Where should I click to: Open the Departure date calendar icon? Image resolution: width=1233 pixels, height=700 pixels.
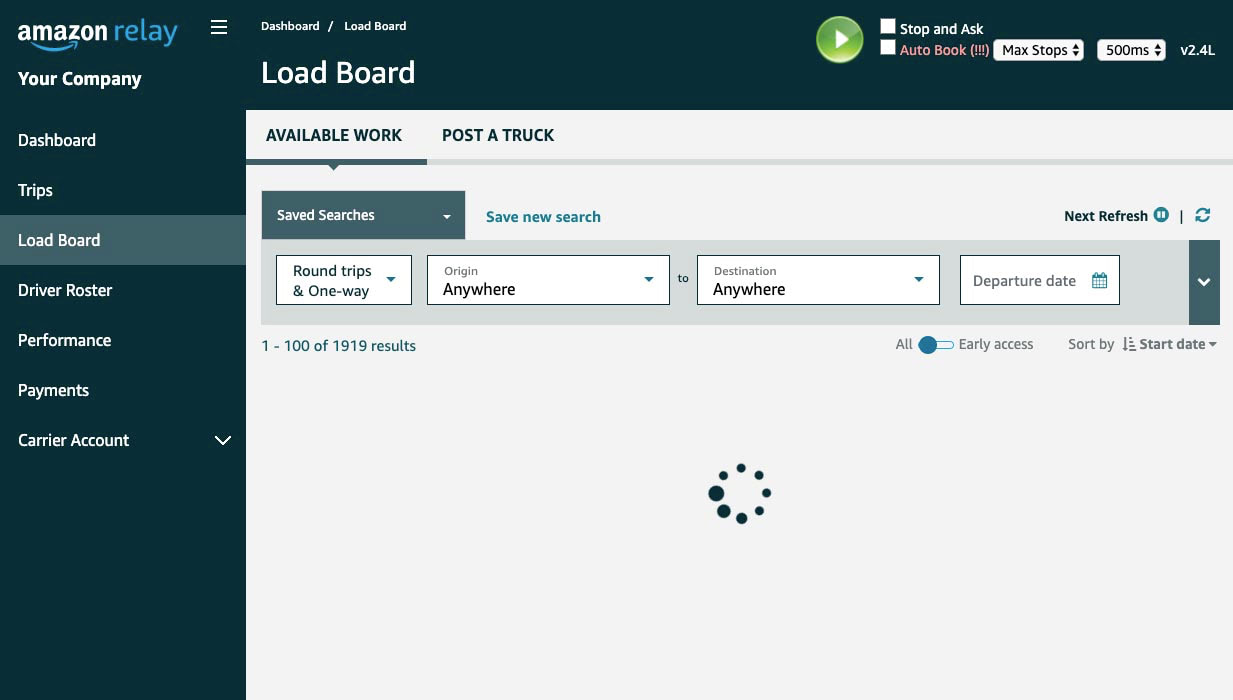pyautogui.click(x=1100, y=281)
